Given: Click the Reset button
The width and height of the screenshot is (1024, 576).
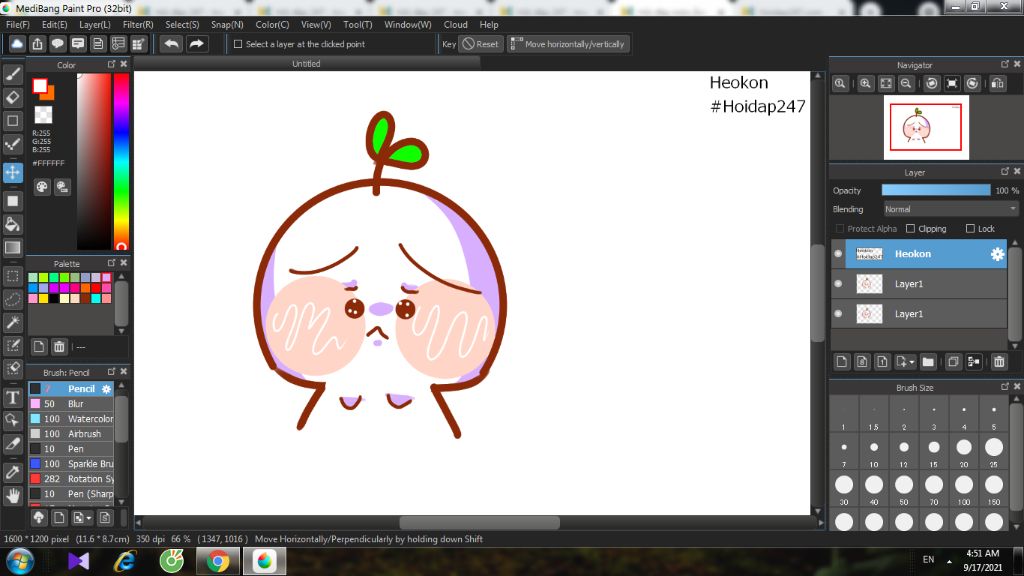Looking at the screenshot, I should 480,44.
